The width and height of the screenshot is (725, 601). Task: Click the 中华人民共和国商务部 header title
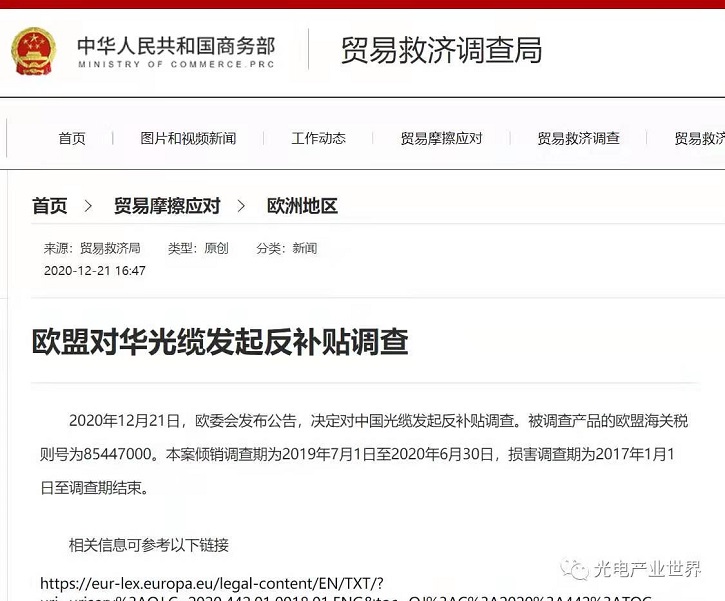176,46
